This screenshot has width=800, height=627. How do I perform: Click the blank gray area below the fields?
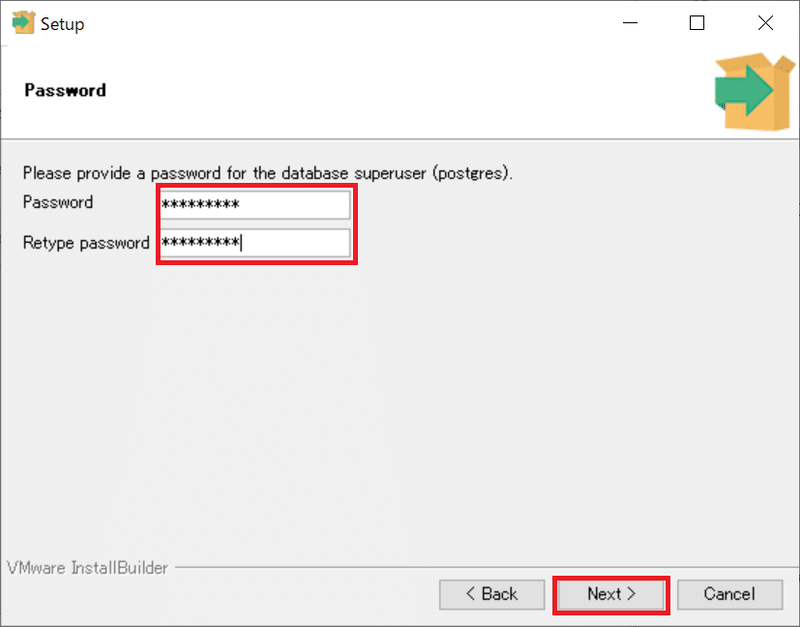(x=400, y=400)
